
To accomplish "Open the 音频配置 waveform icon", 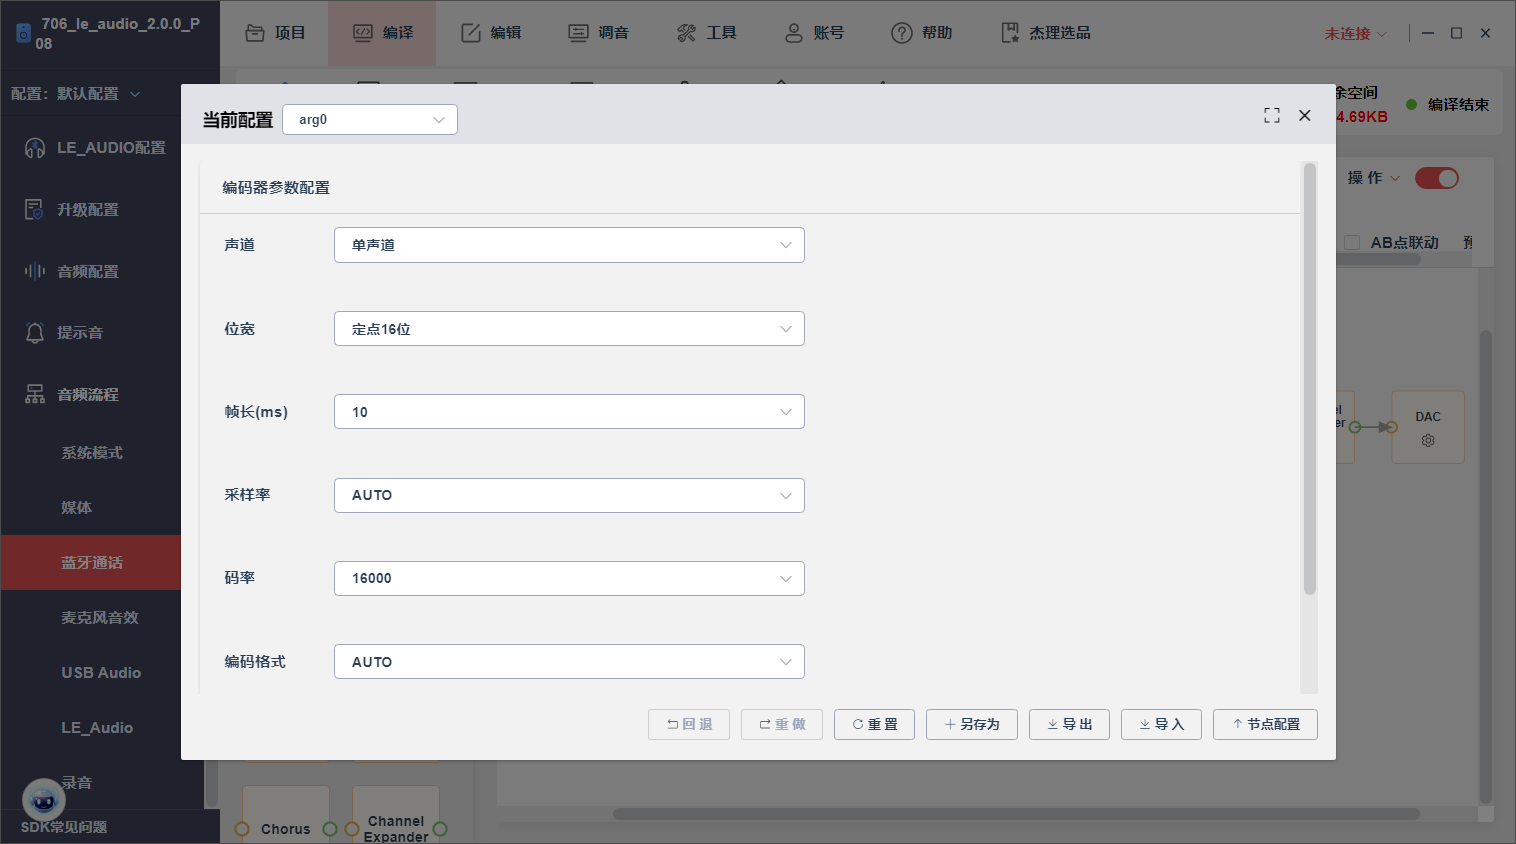I will (35, 271).
